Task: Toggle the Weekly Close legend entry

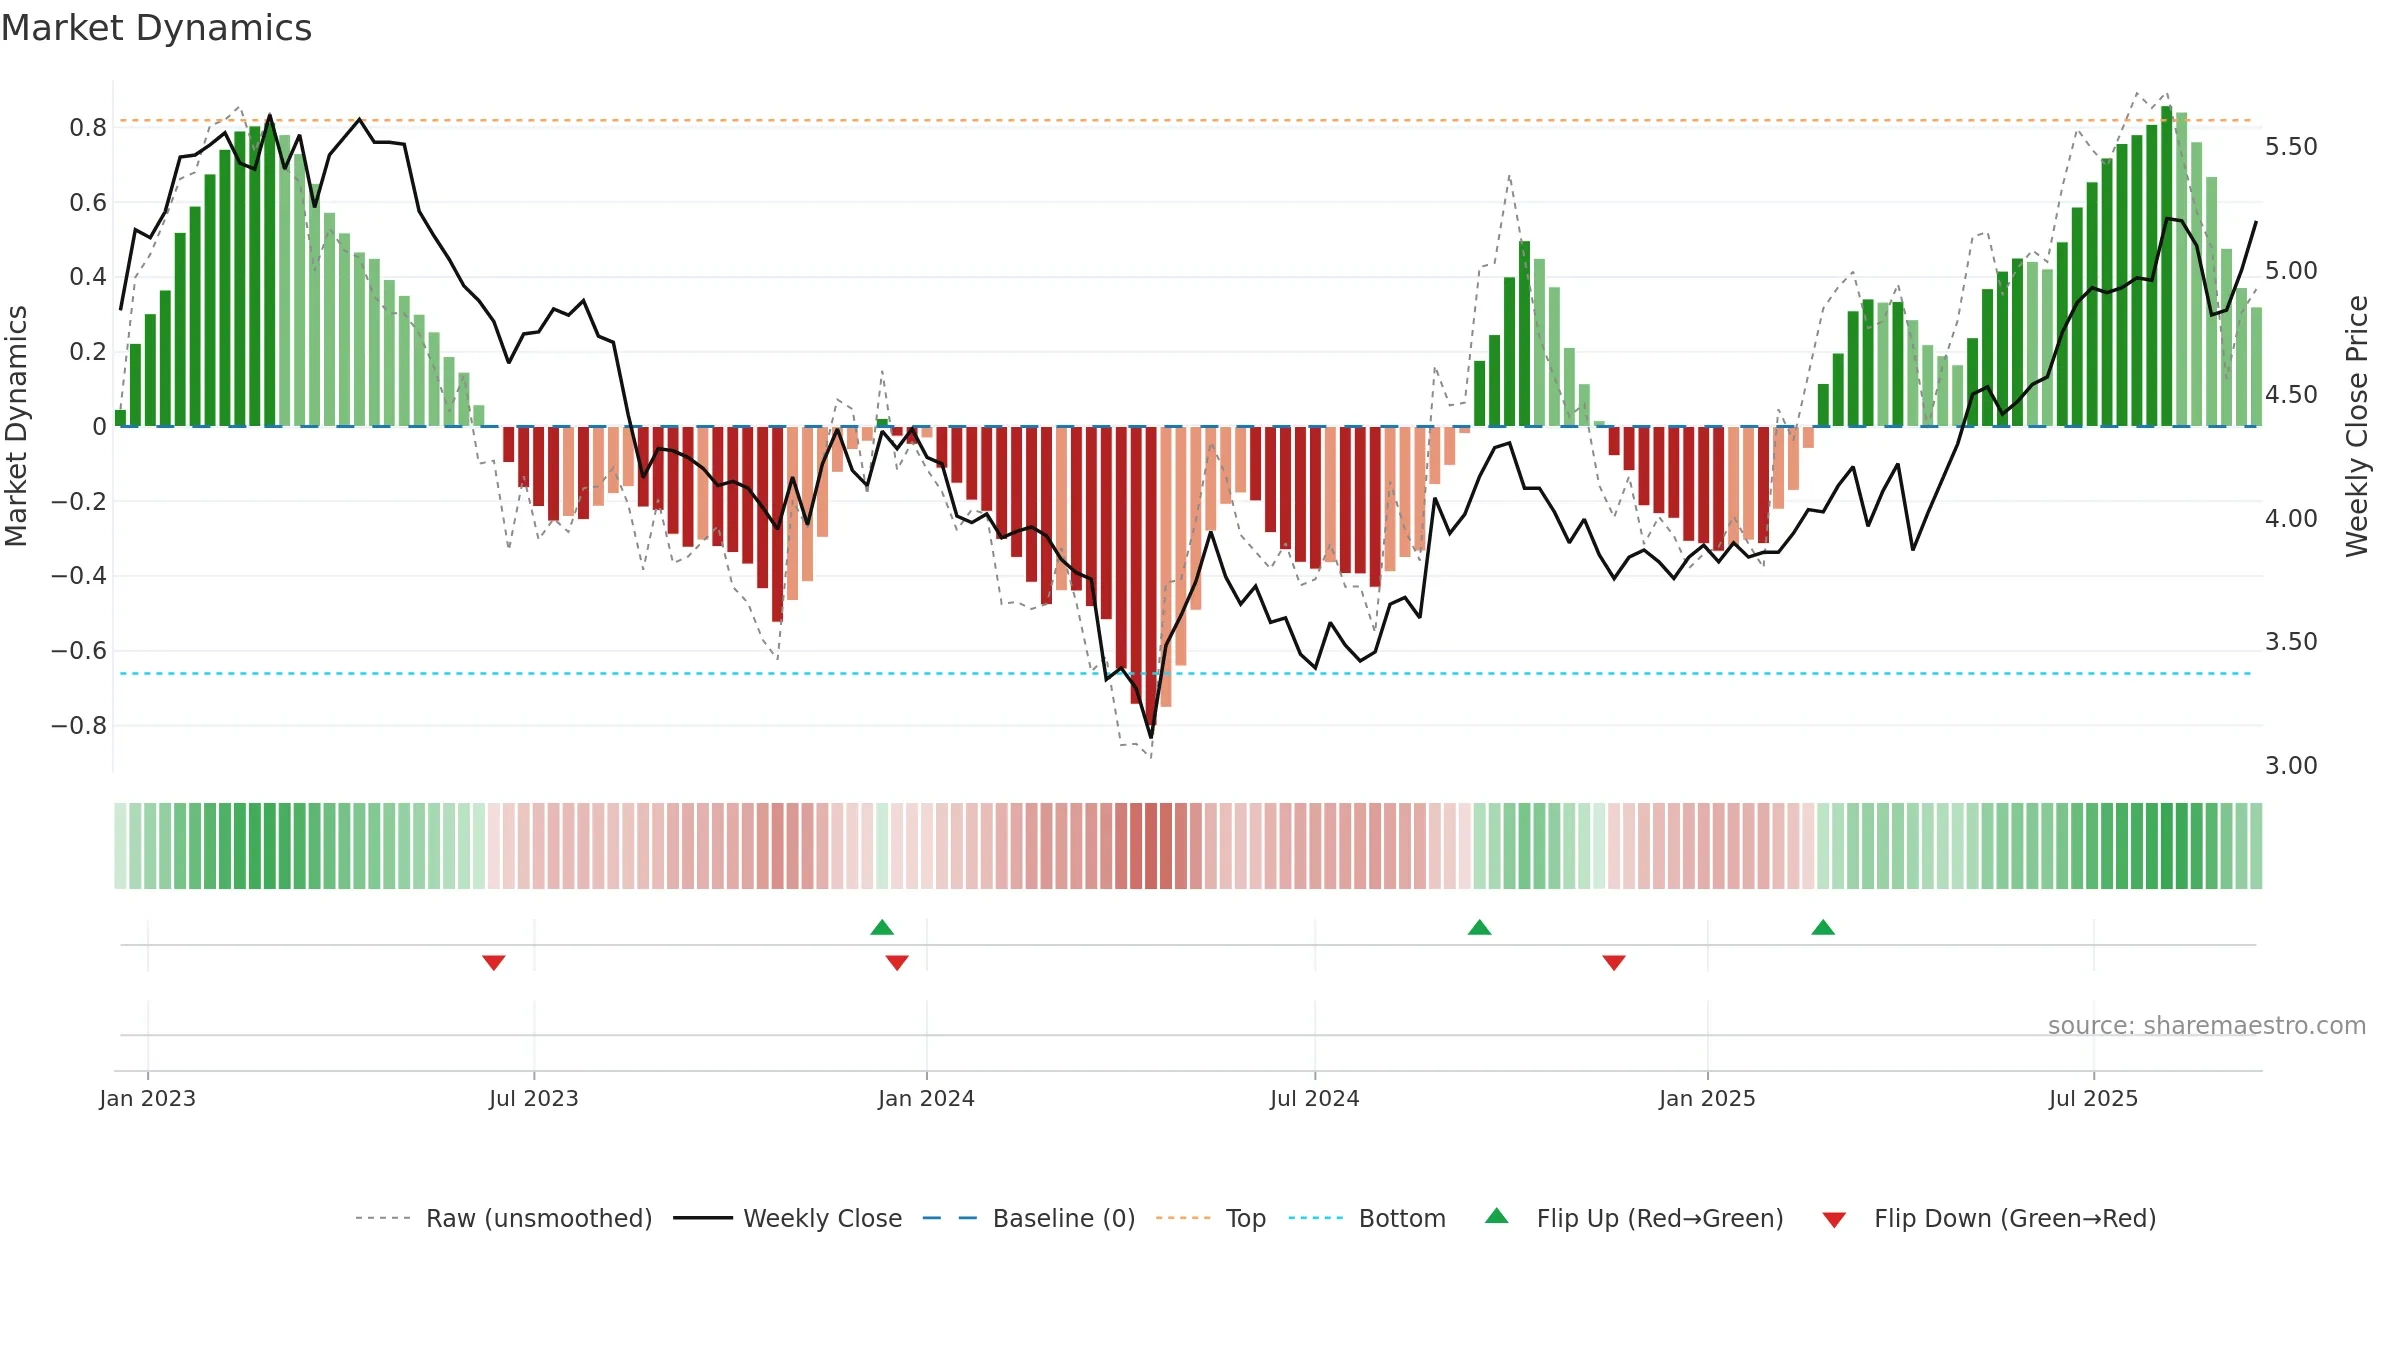Action: (788, 1218)
